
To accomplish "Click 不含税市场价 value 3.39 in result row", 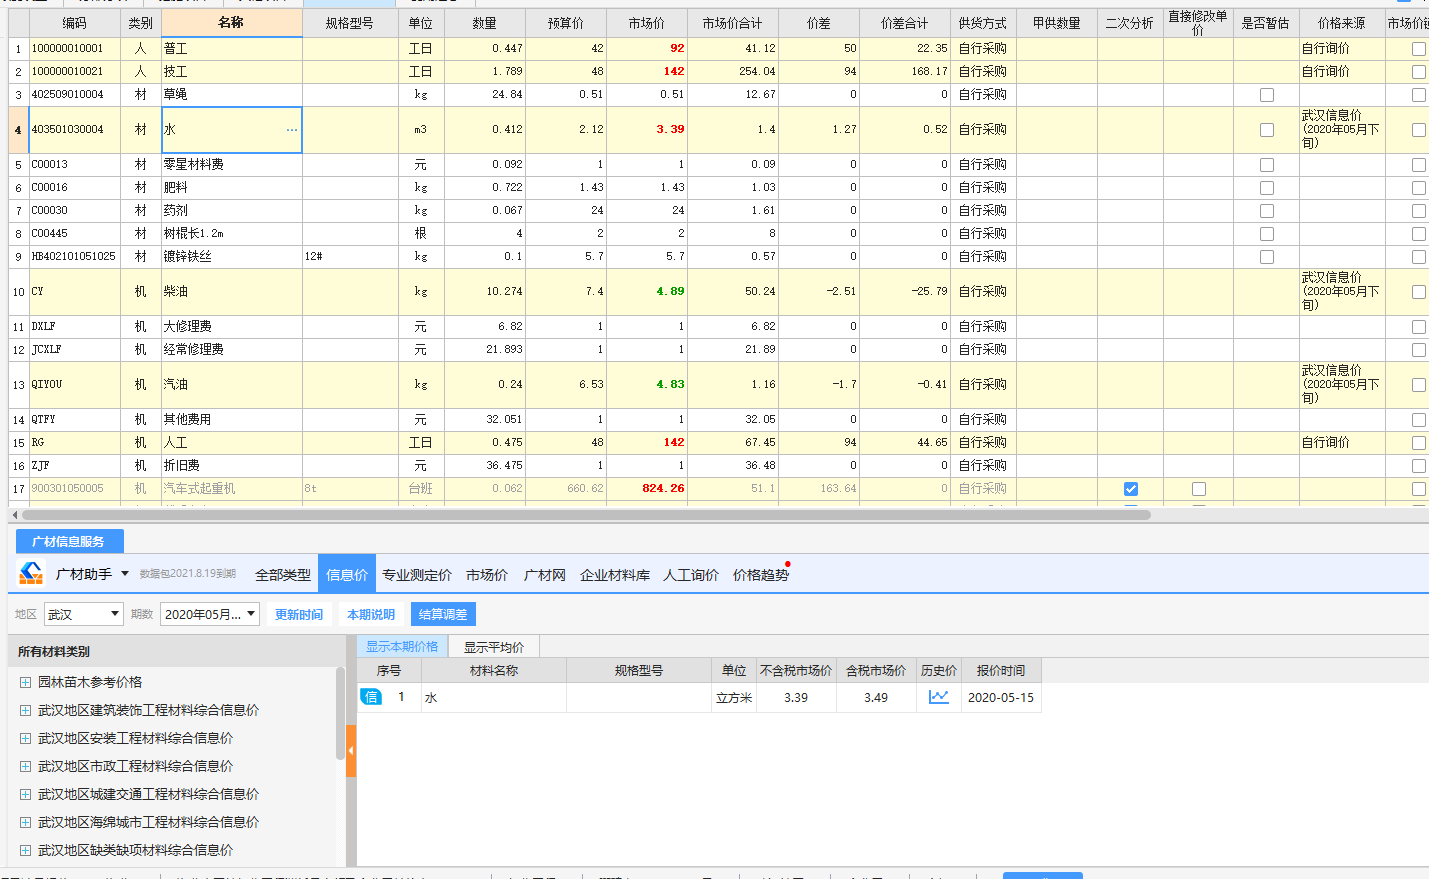I will tap(796, 698).
